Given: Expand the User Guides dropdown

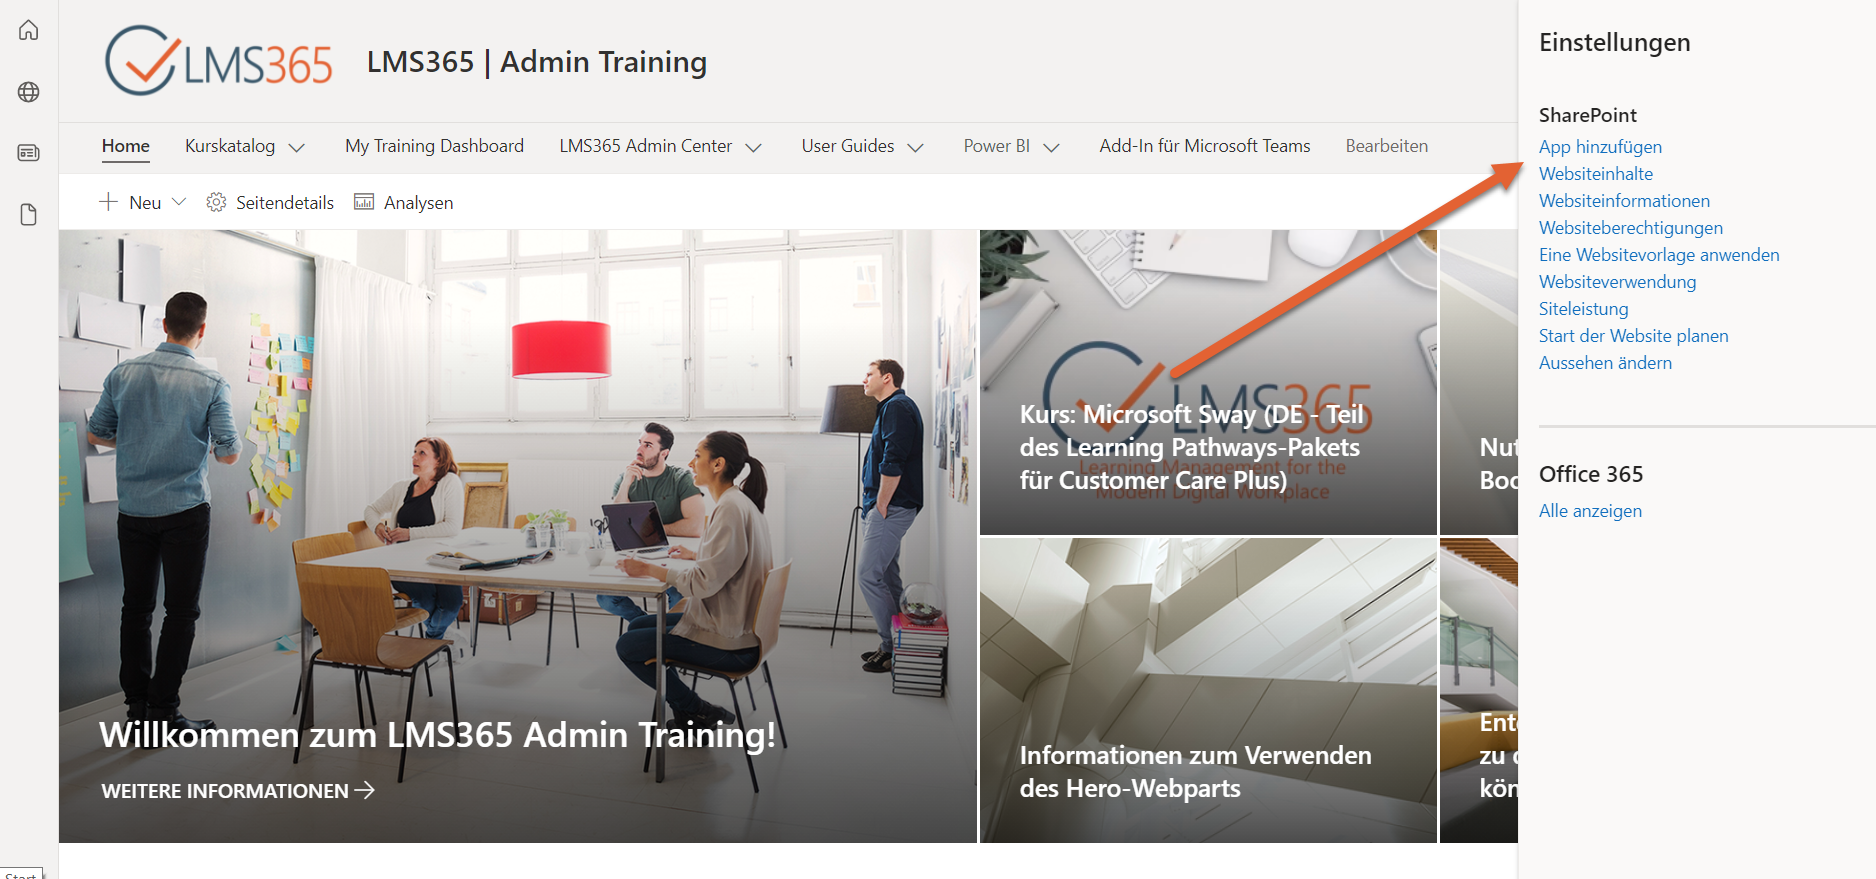Looking at the screenshot, I should (915, 148).
